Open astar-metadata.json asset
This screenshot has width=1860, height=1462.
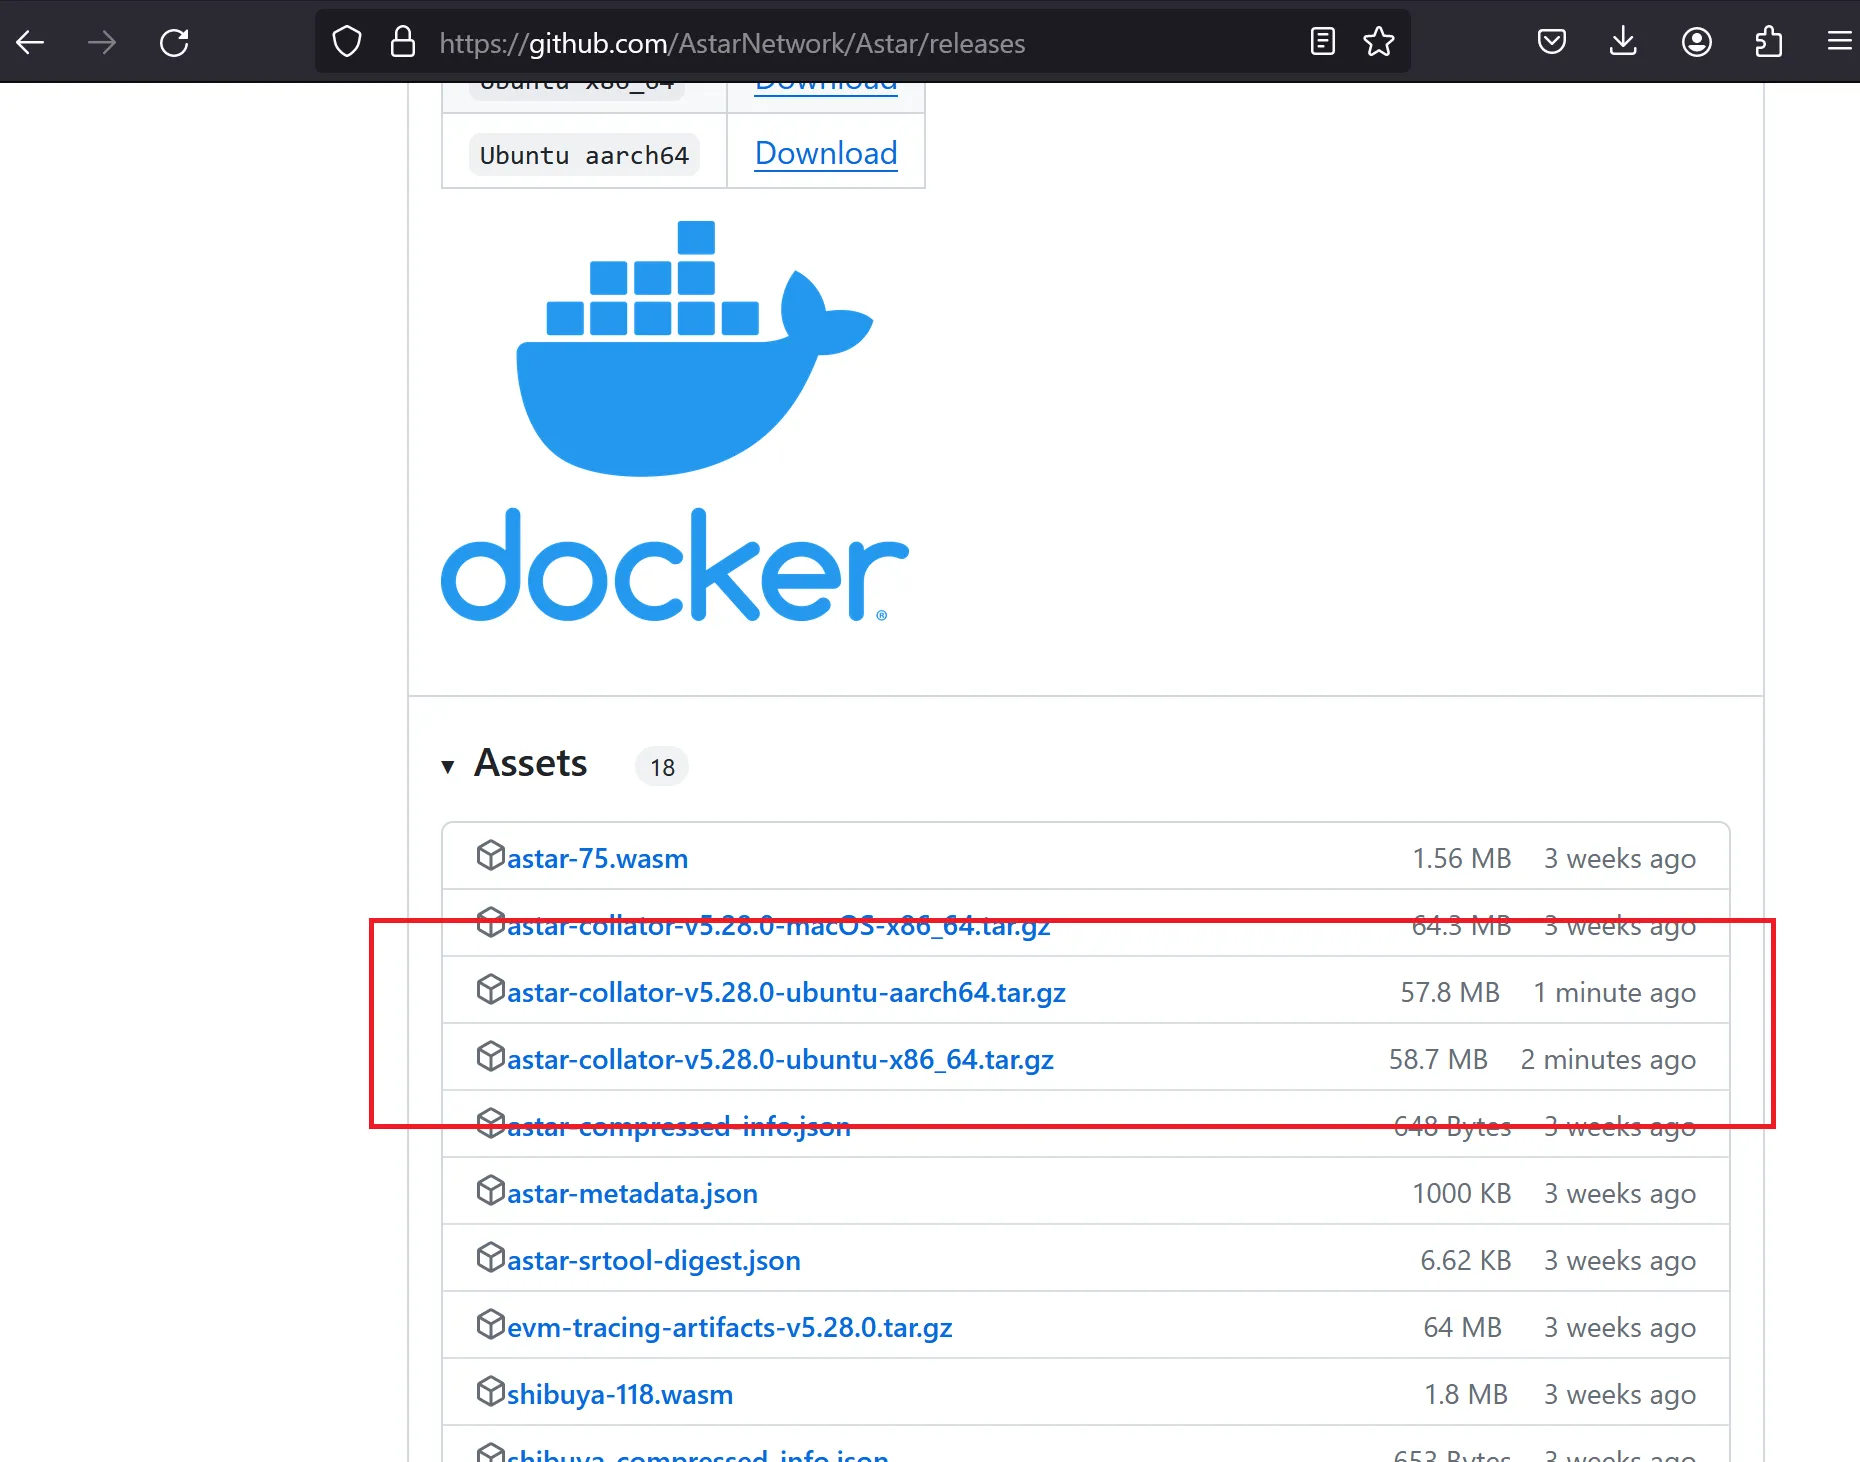coord(632,1194)
